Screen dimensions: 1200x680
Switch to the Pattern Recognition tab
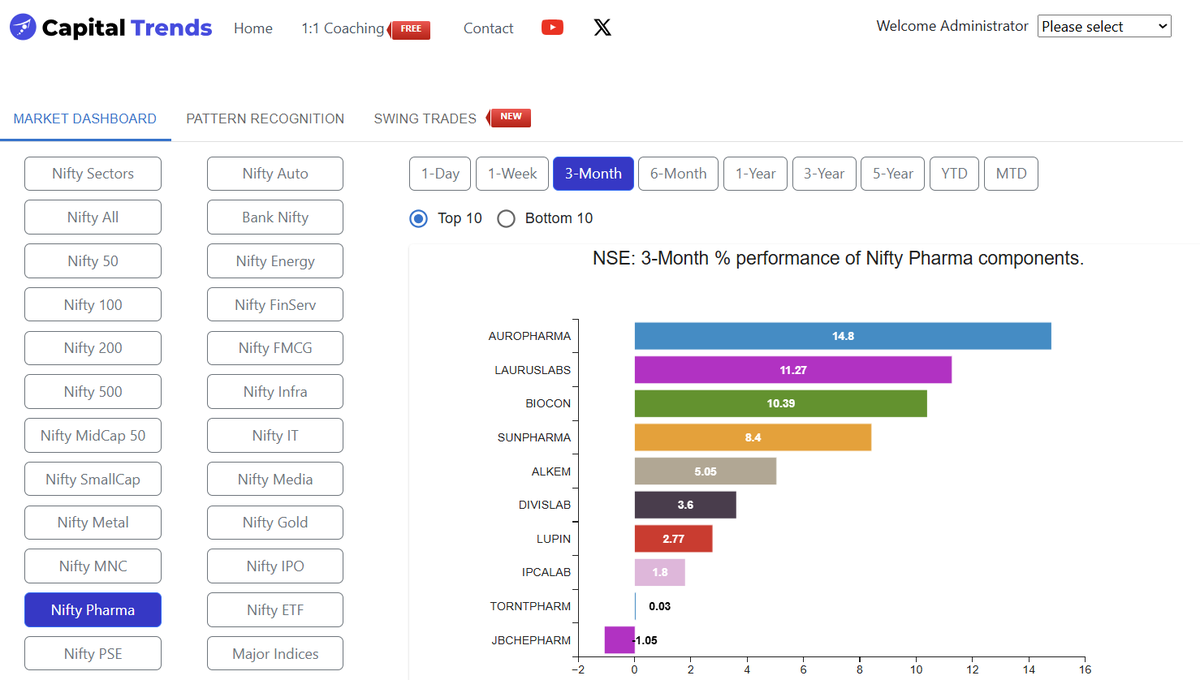click(x=265, y=118)
